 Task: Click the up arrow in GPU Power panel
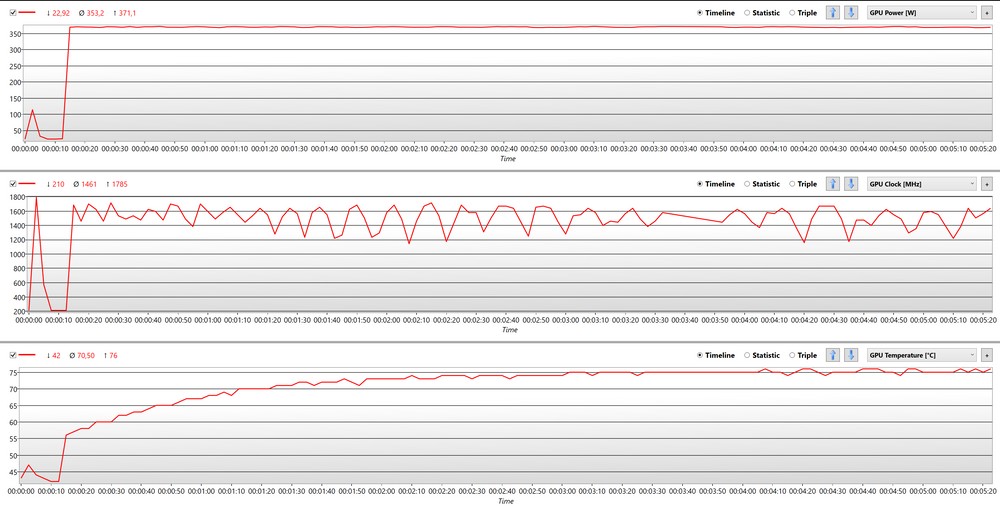[832, 13]
